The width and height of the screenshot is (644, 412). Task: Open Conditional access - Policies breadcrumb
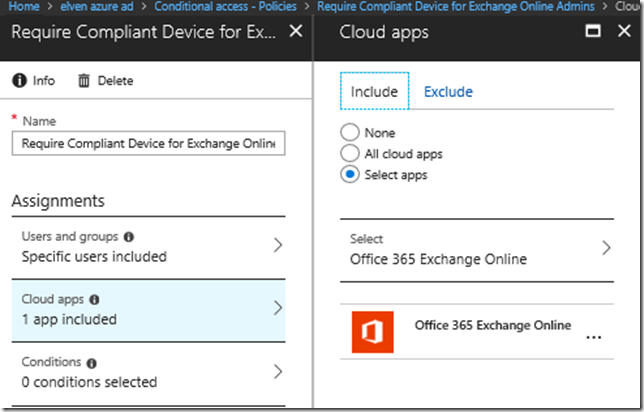225,6
